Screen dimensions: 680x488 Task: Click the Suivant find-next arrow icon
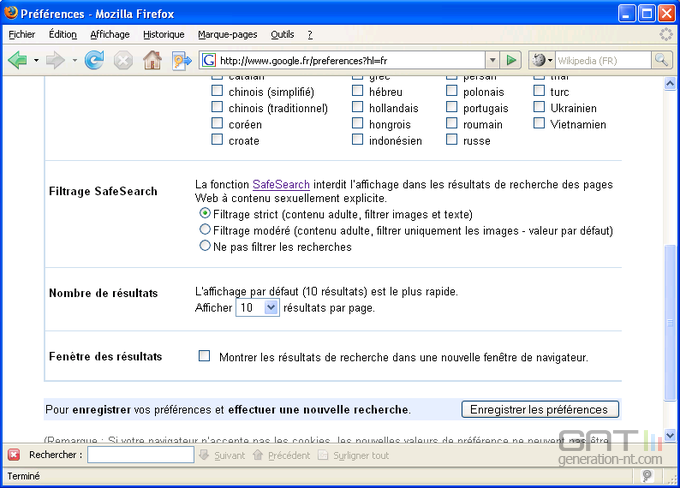click(204, 455)
